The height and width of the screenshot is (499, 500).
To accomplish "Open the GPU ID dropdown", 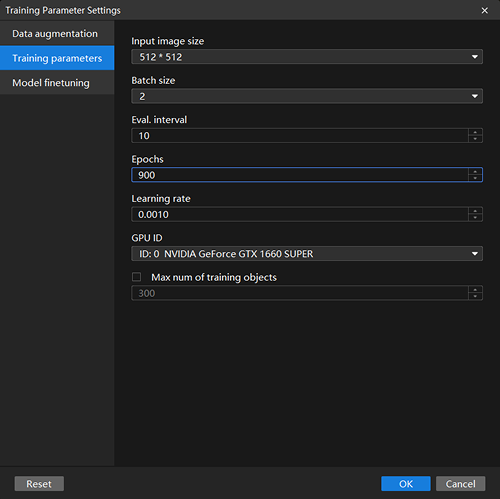I will (x=307, y=254).
